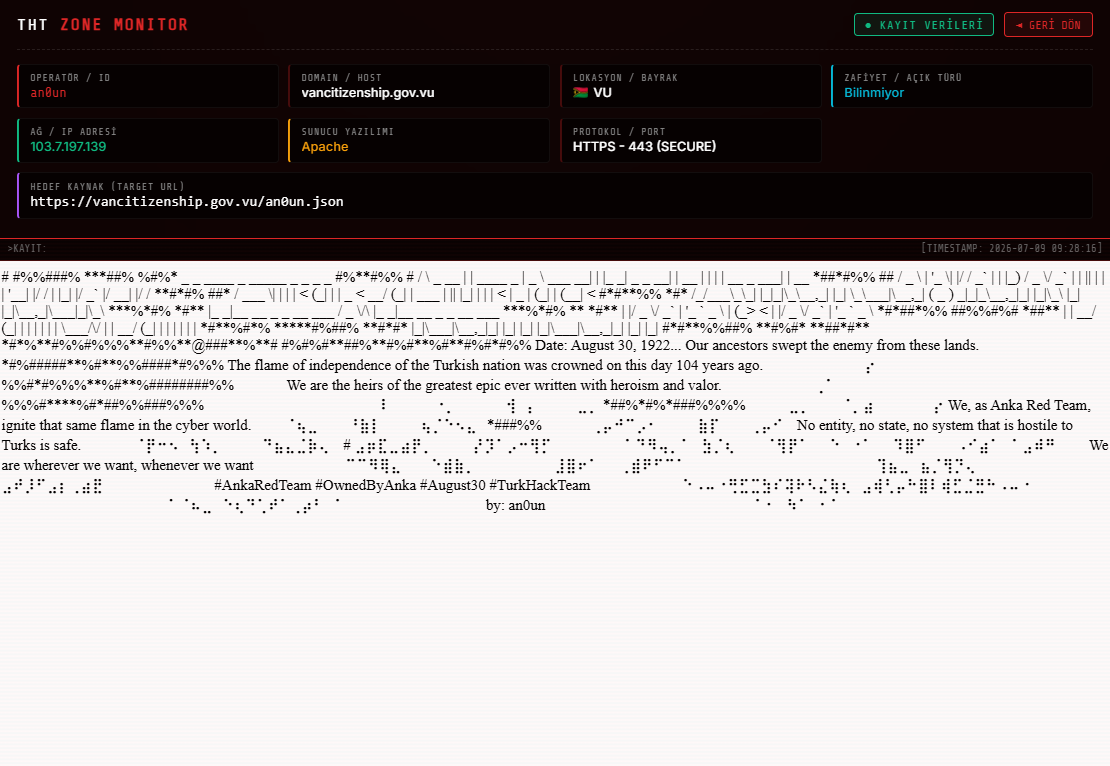Click the green dot in KAYIT VERİLERİ
The width and height of the screenshot is (1110, 766).
click(869, 25)
